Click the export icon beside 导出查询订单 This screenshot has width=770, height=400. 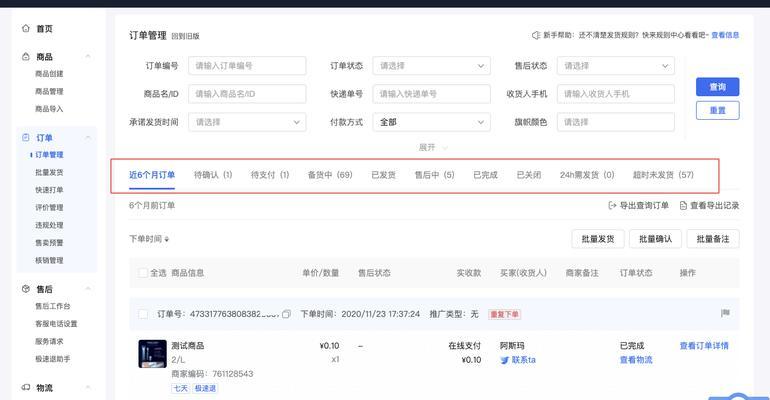[x=612, y=205]
